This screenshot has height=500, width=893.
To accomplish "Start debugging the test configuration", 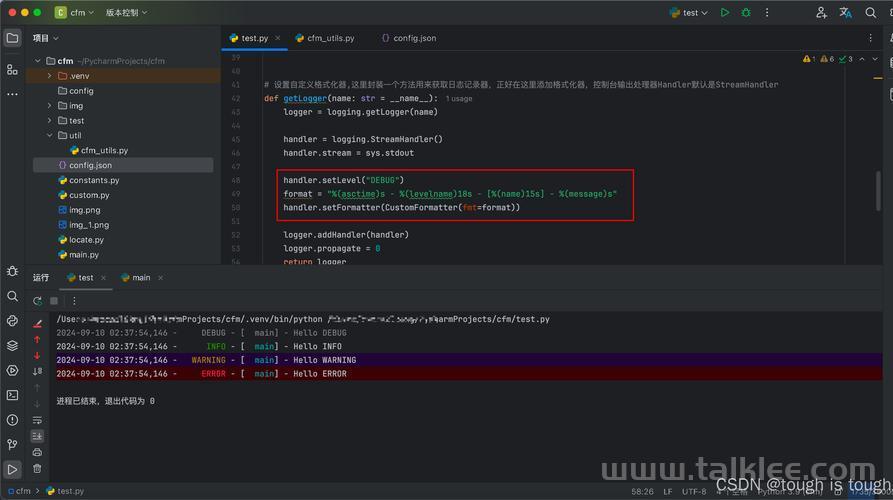I will 745,13.
